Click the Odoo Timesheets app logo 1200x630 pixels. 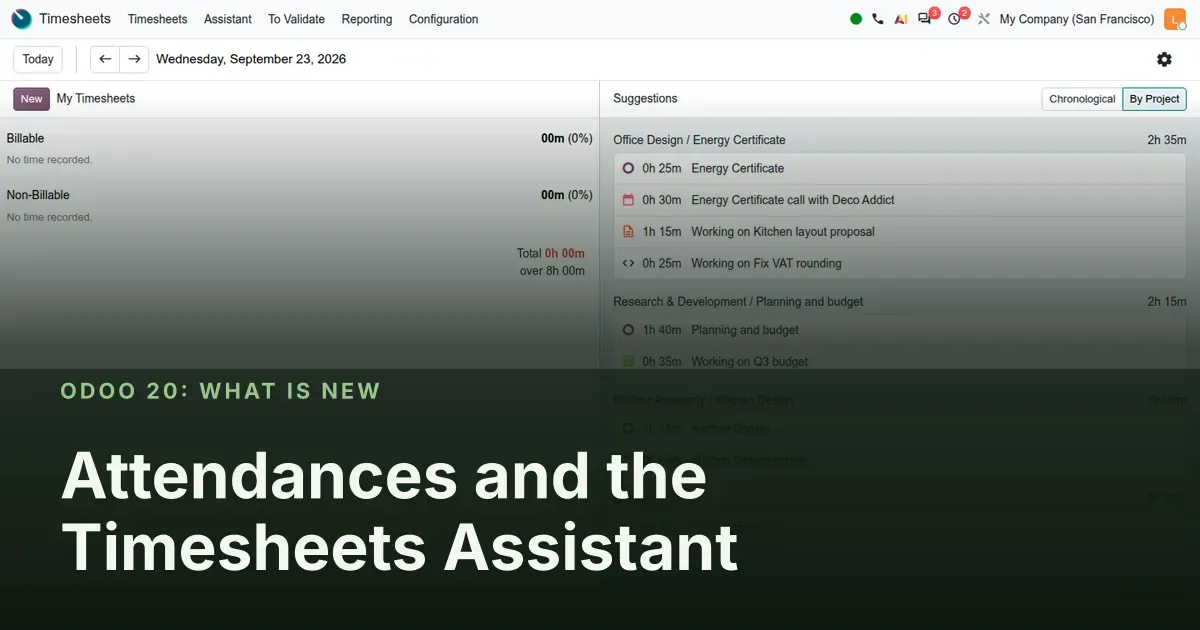pyautogui.click(x=21, y=19)
